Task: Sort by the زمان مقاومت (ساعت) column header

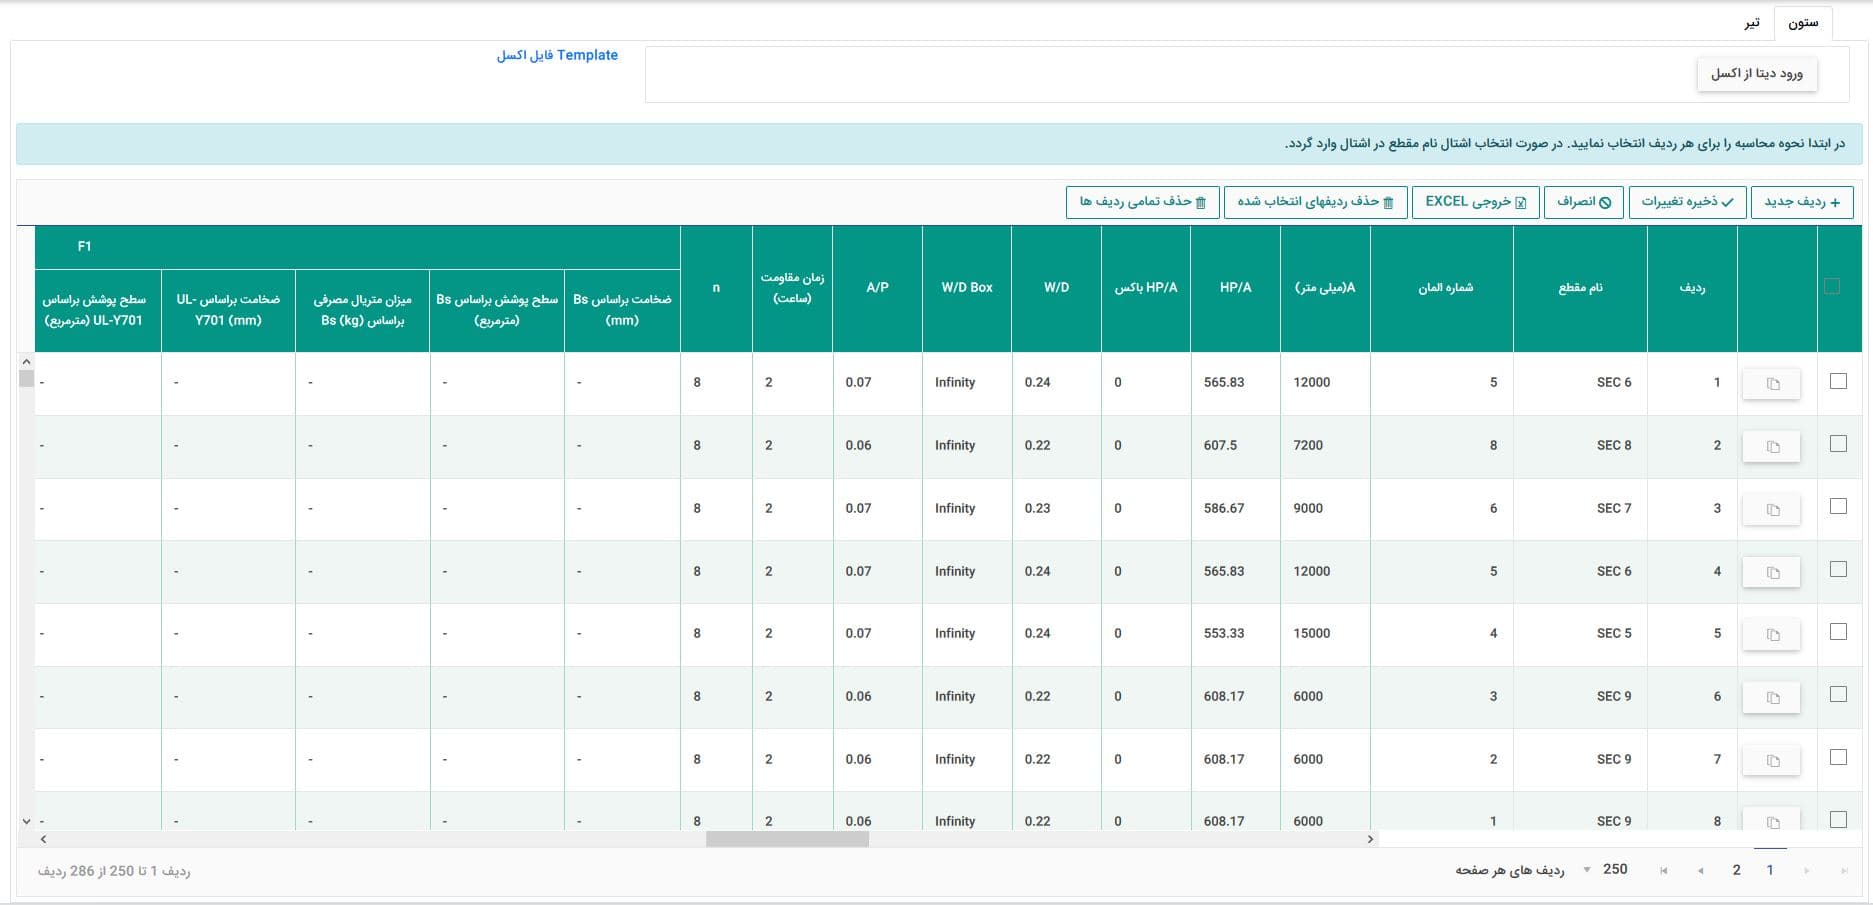Action: pos(792,288)
